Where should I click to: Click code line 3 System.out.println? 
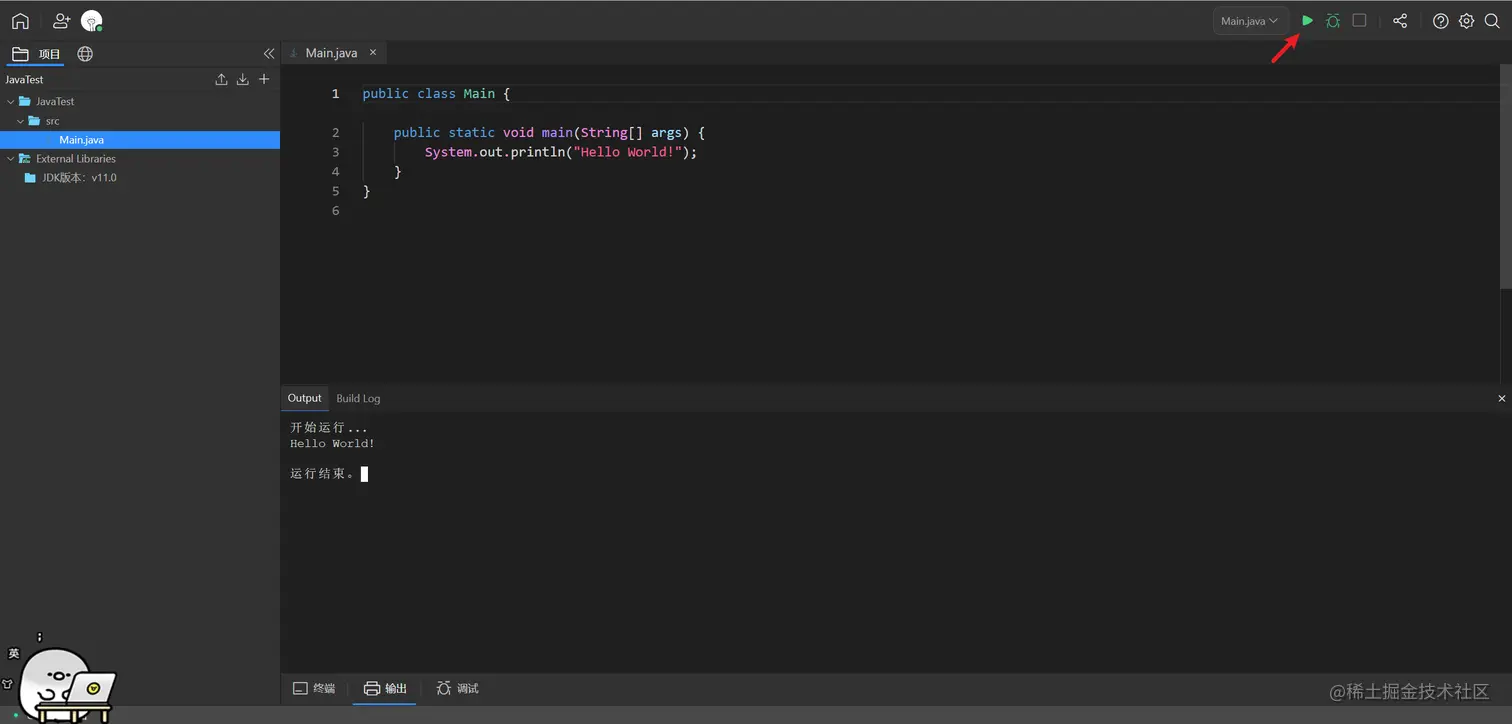[560, 152]
